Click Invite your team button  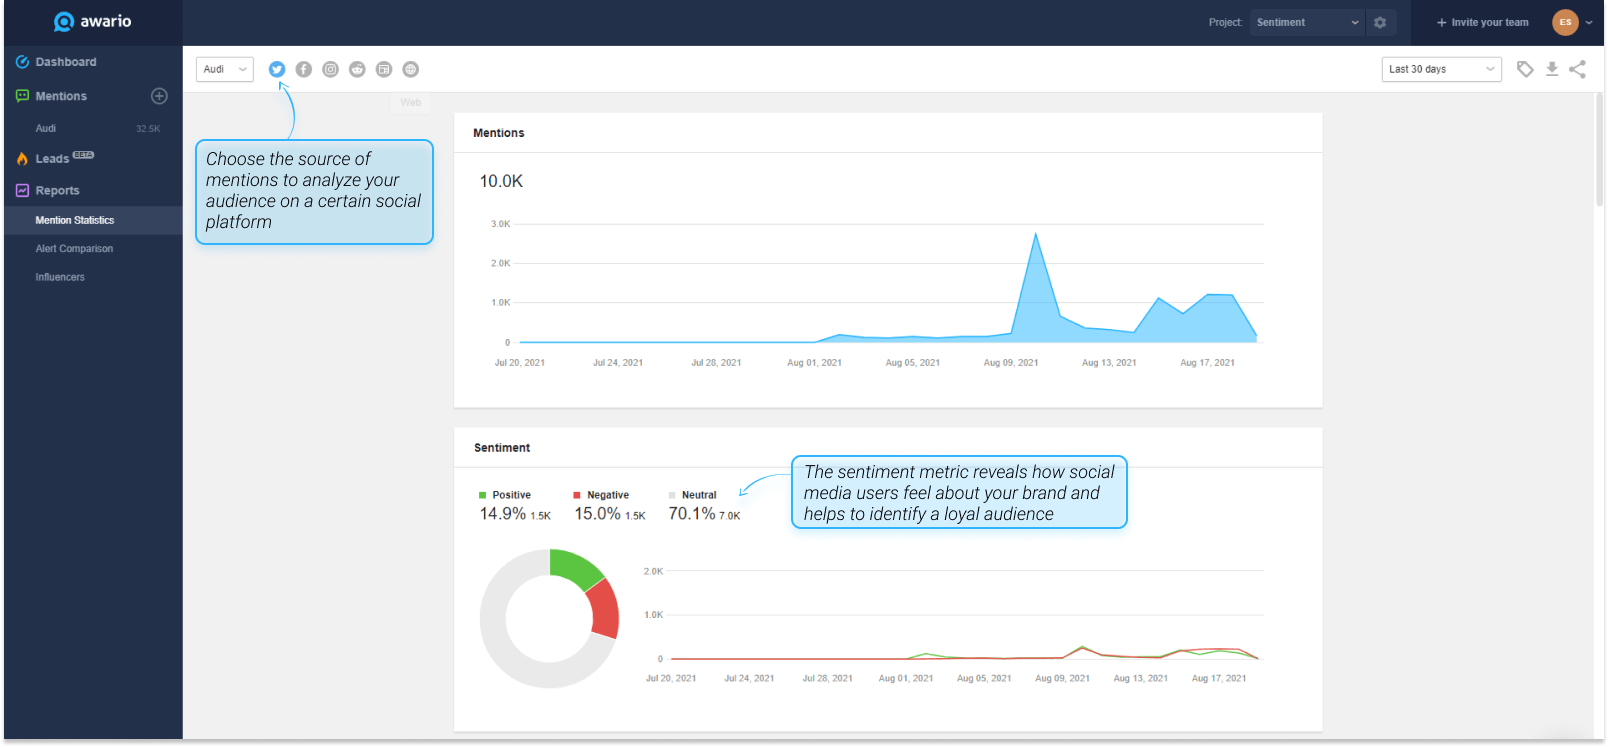1482,22
